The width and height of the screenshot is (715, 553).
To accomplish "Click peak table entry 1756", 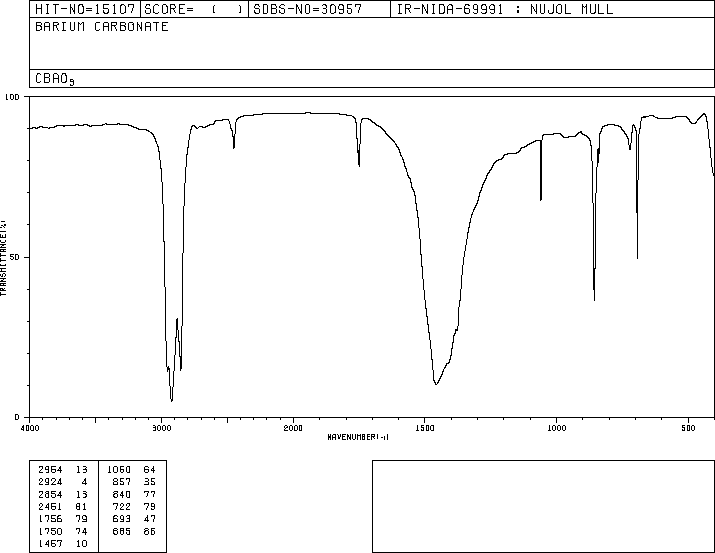I will click(50, 519).
